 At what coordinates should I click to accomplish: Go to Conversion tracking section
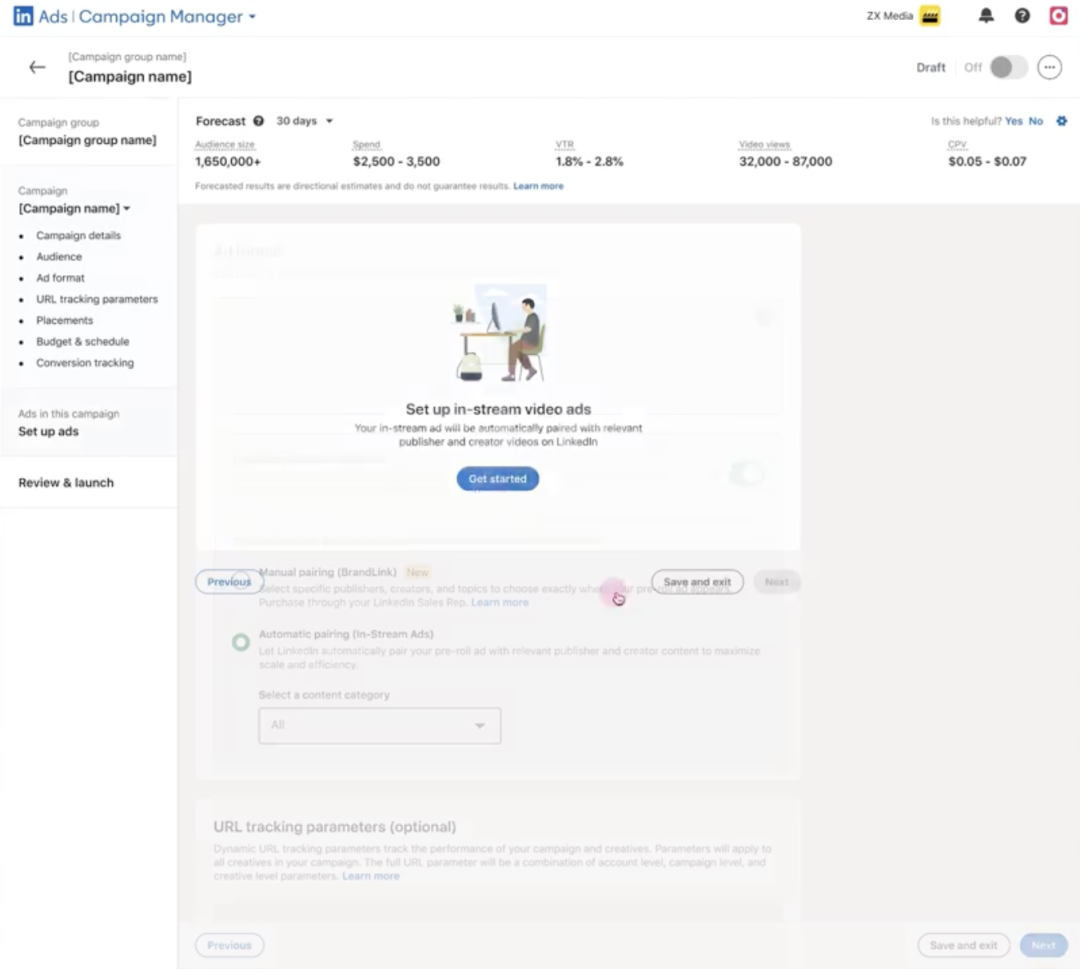click(x=85, y=364)
